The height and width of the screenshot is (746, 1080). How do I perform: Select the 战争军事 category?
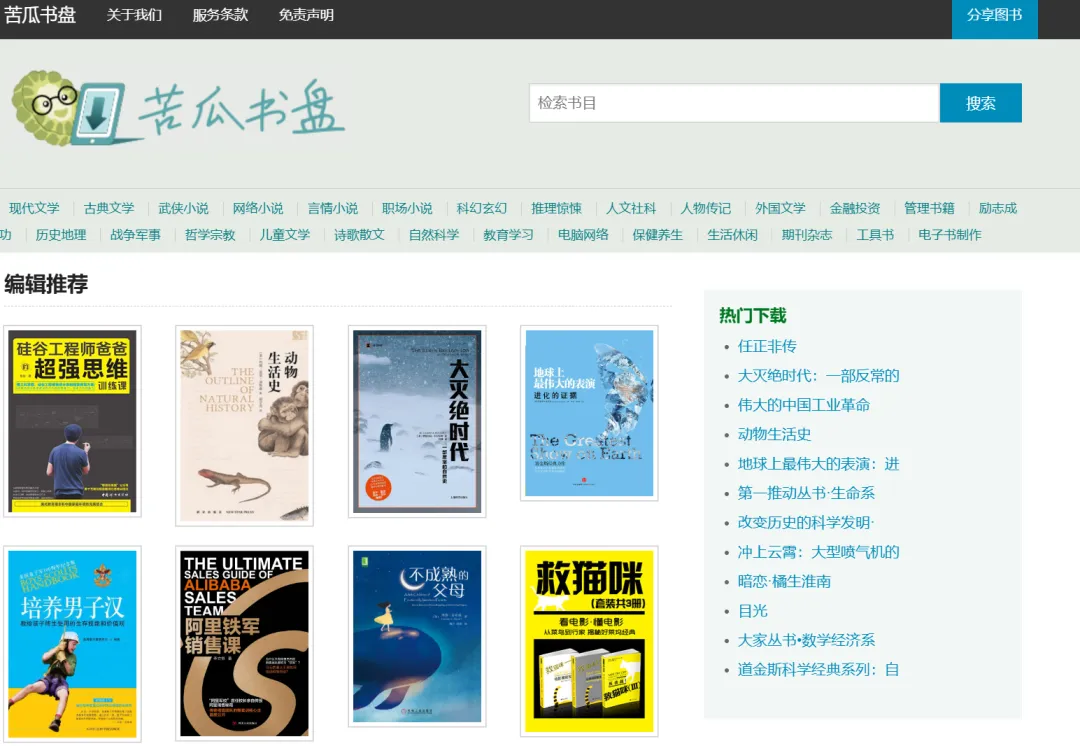(x=136, y=235)
